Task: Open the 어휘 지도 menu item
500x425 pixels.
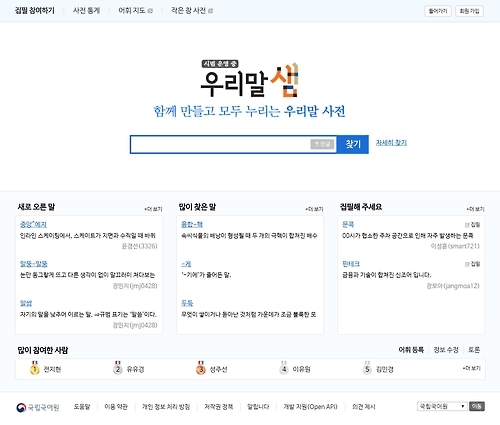Action: pyautogui.click(x=132, y=11)
